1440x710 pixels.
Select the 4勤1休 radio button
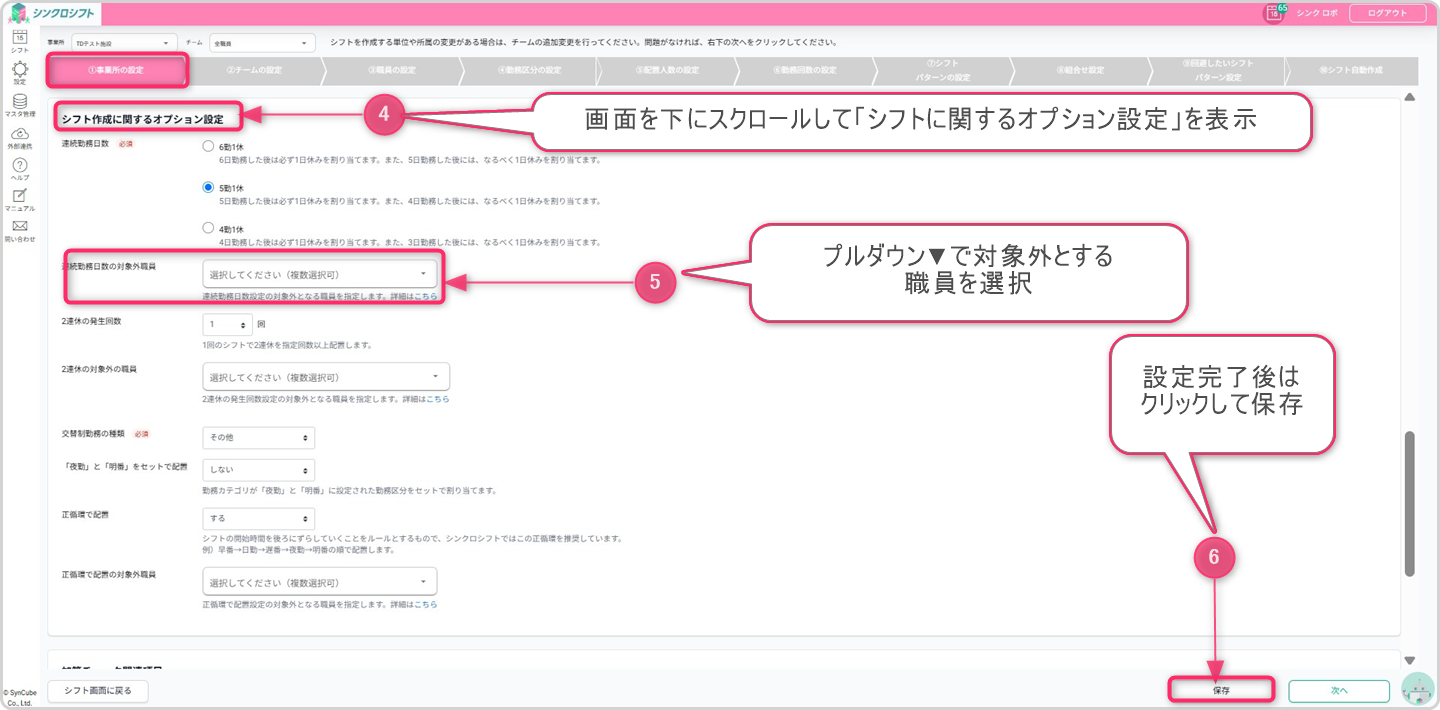tap(208, 227)
